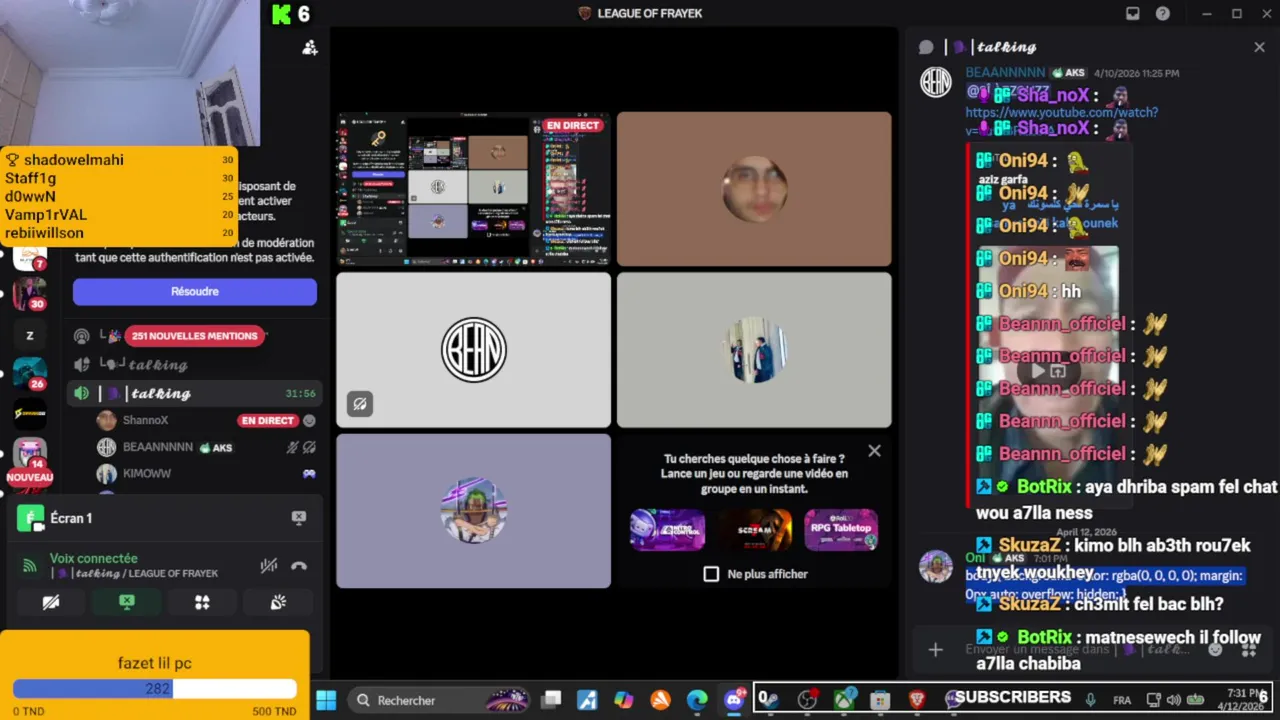Screen dimensions: 1280x720
Task: Check the Ne plus afficher checkbox
Action: [711, 574]
